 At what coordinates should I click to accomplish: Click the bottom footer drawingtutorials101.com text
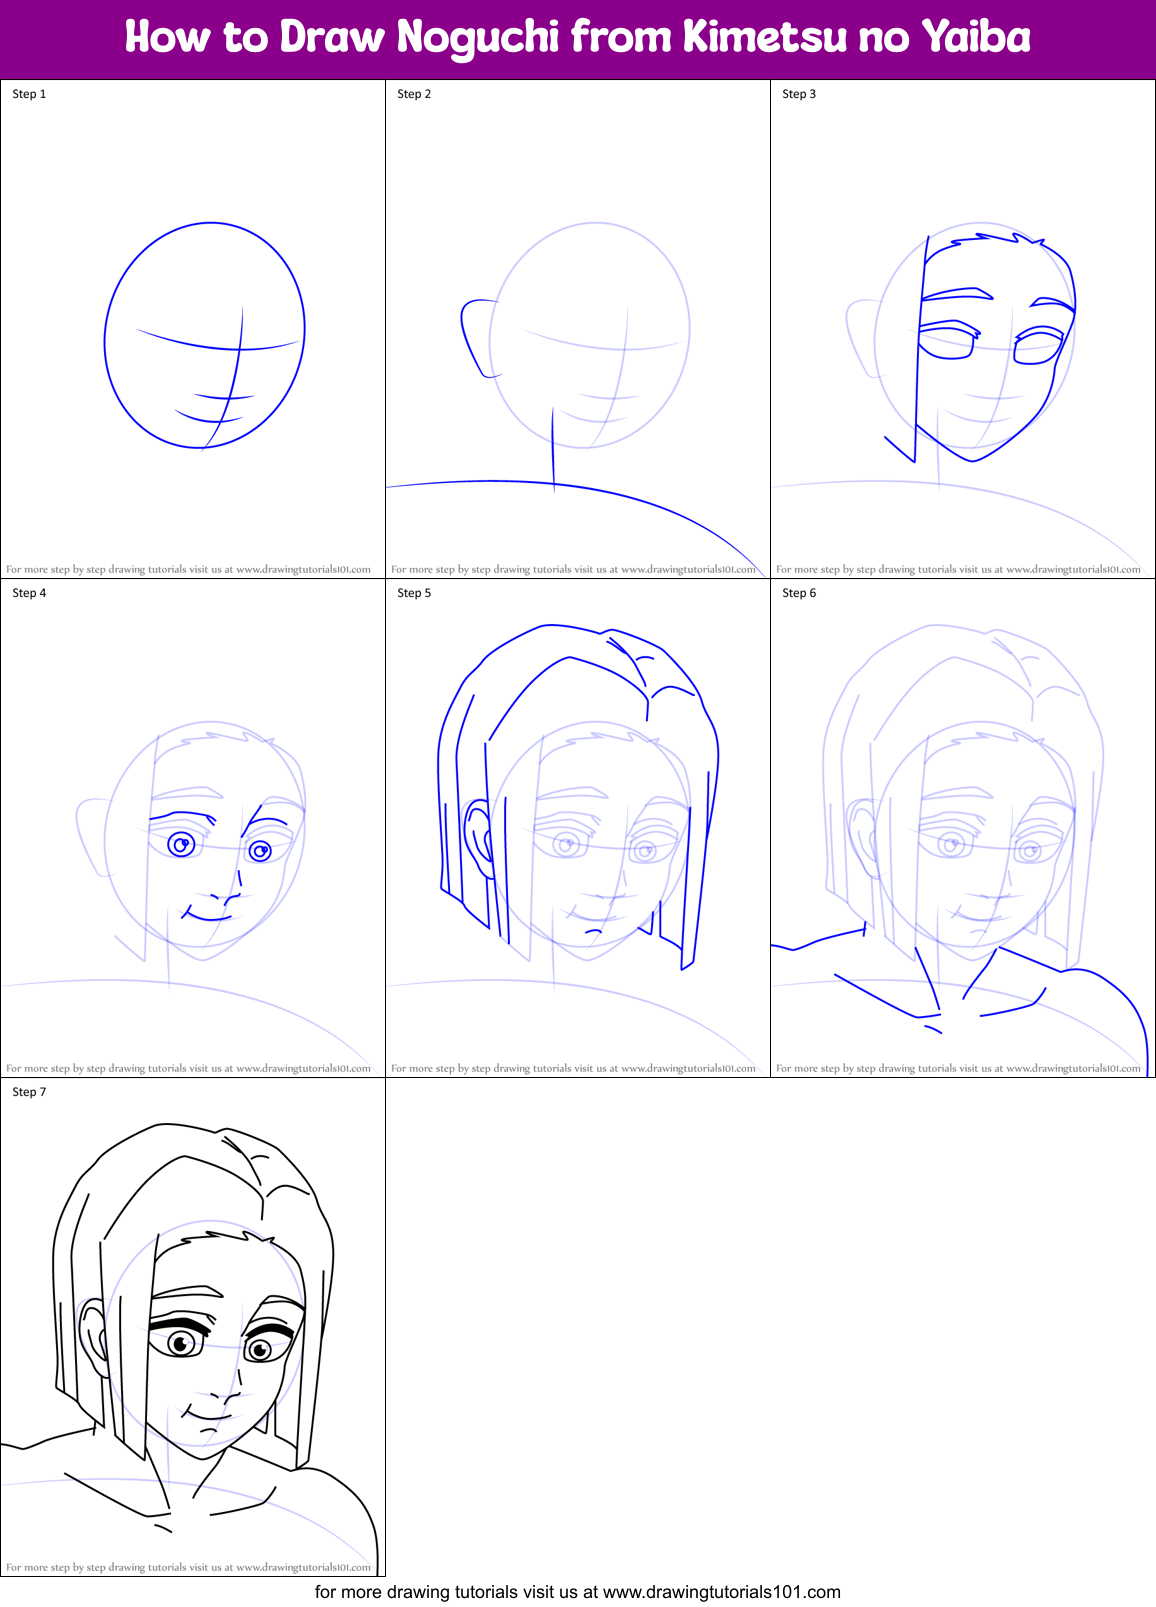tap(578, 1592)
